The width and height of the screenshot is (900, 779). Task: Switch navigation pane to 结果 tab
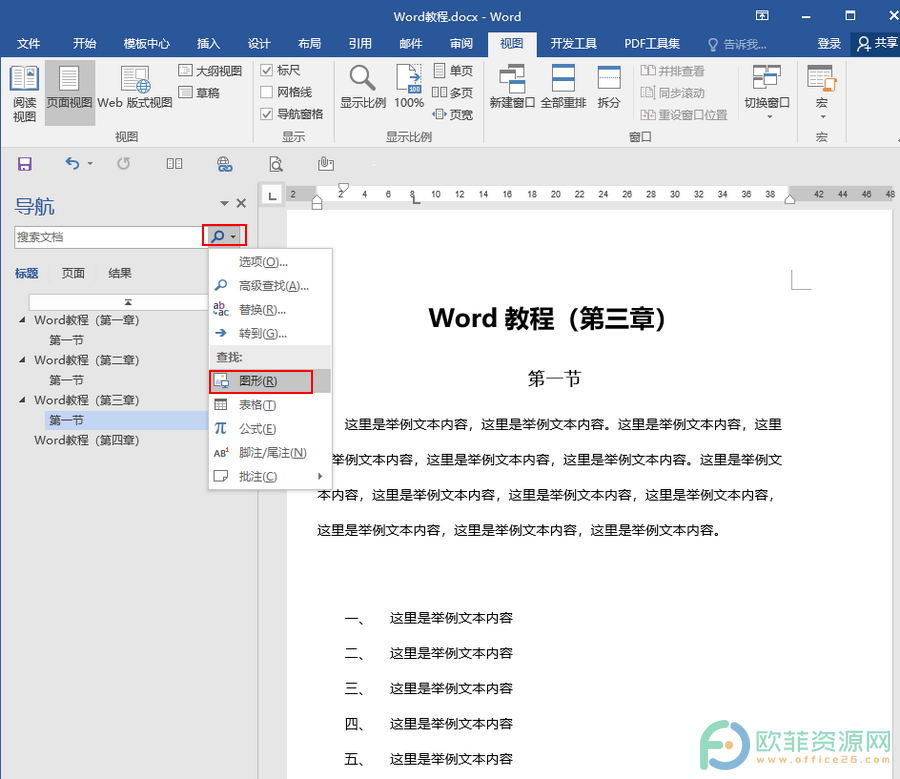point(120,273)
